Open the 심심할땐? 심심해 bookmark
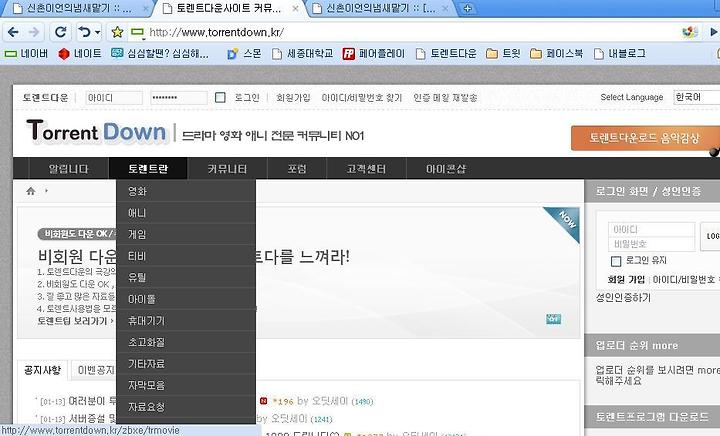This screenshot has width=720, height=436. click(x=160, y=54)
